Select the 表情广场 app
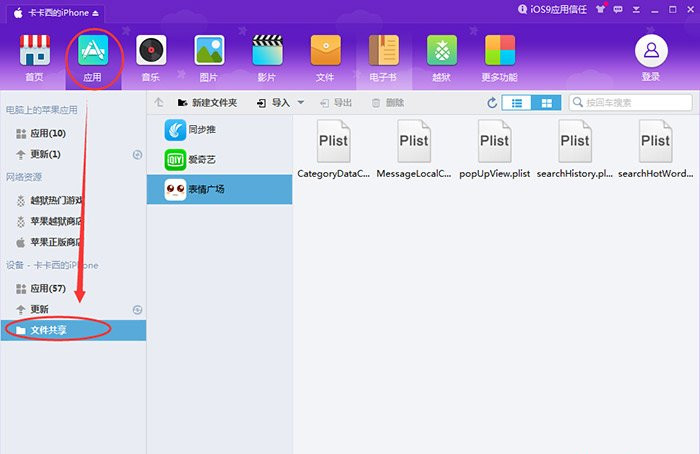 click(x=220, y=189)
